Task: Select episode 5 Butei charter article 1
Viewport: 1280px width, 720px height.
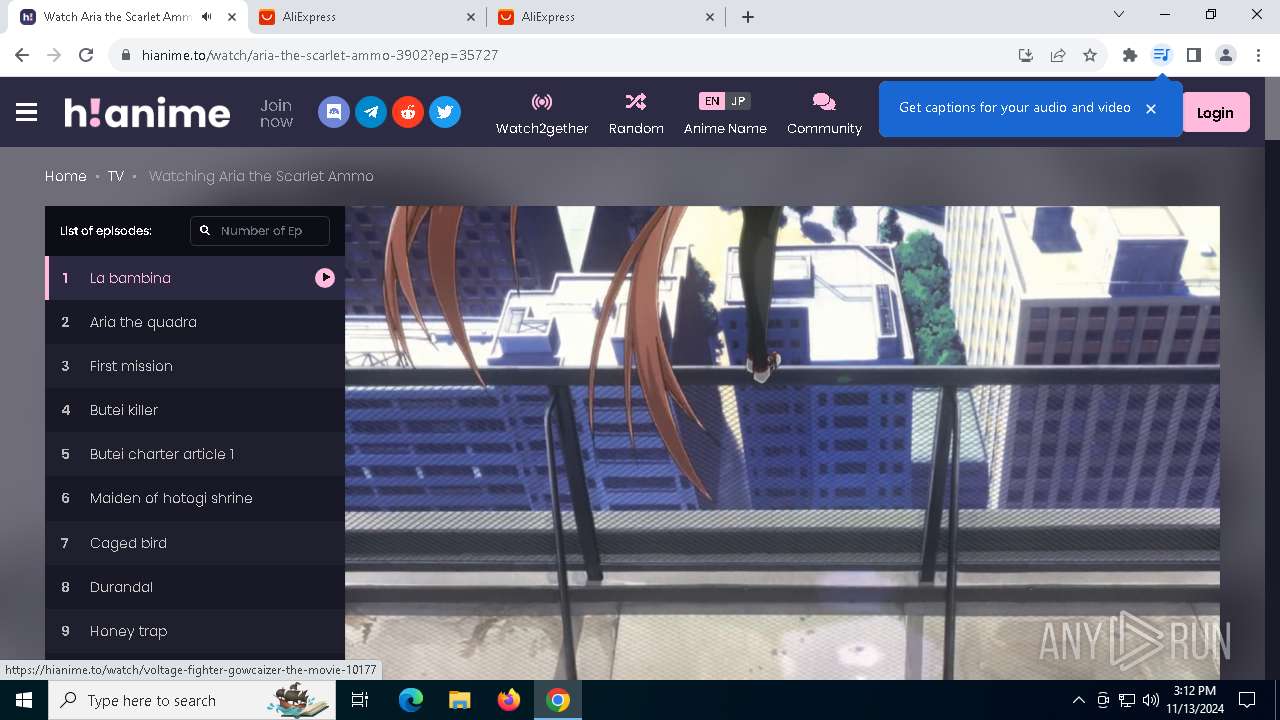Action: coord(195,454)
